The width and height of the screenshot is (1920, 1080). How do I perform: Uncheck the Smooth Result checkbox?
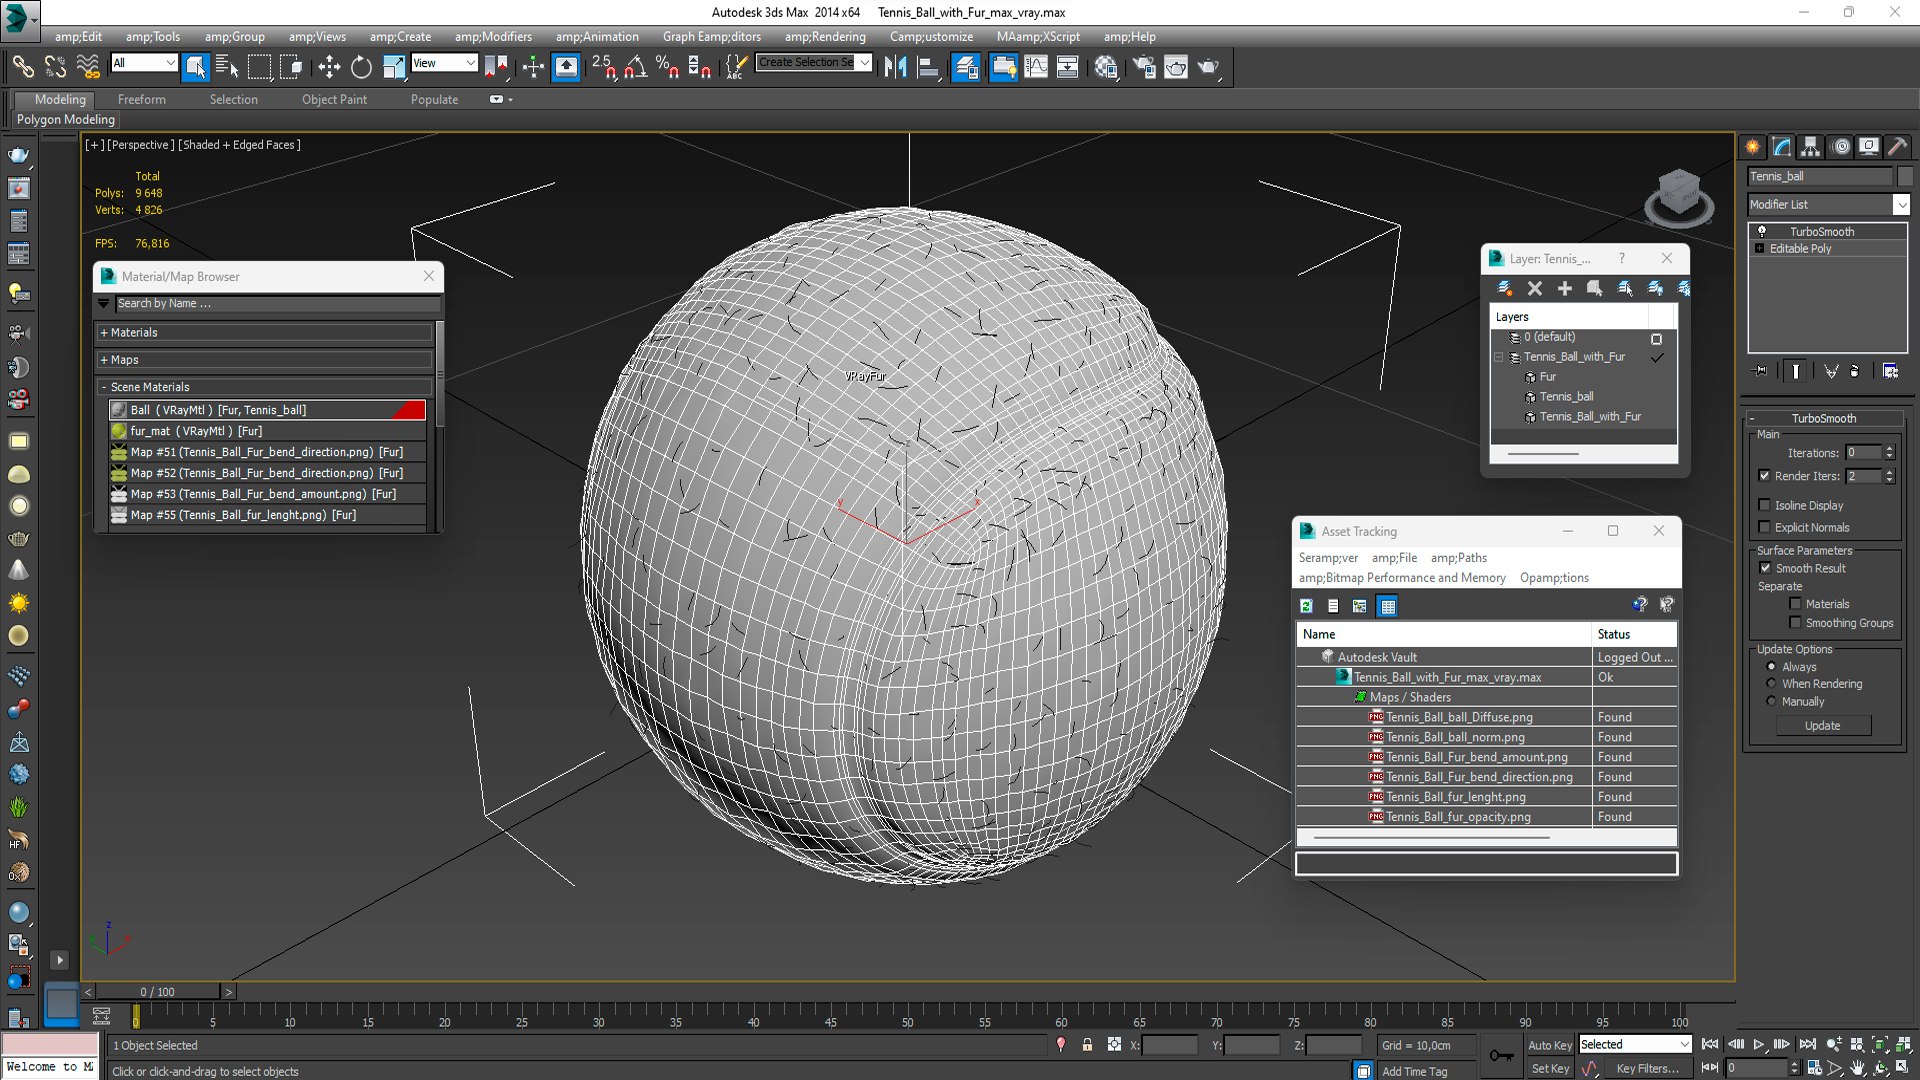[x=1765, y=568]
